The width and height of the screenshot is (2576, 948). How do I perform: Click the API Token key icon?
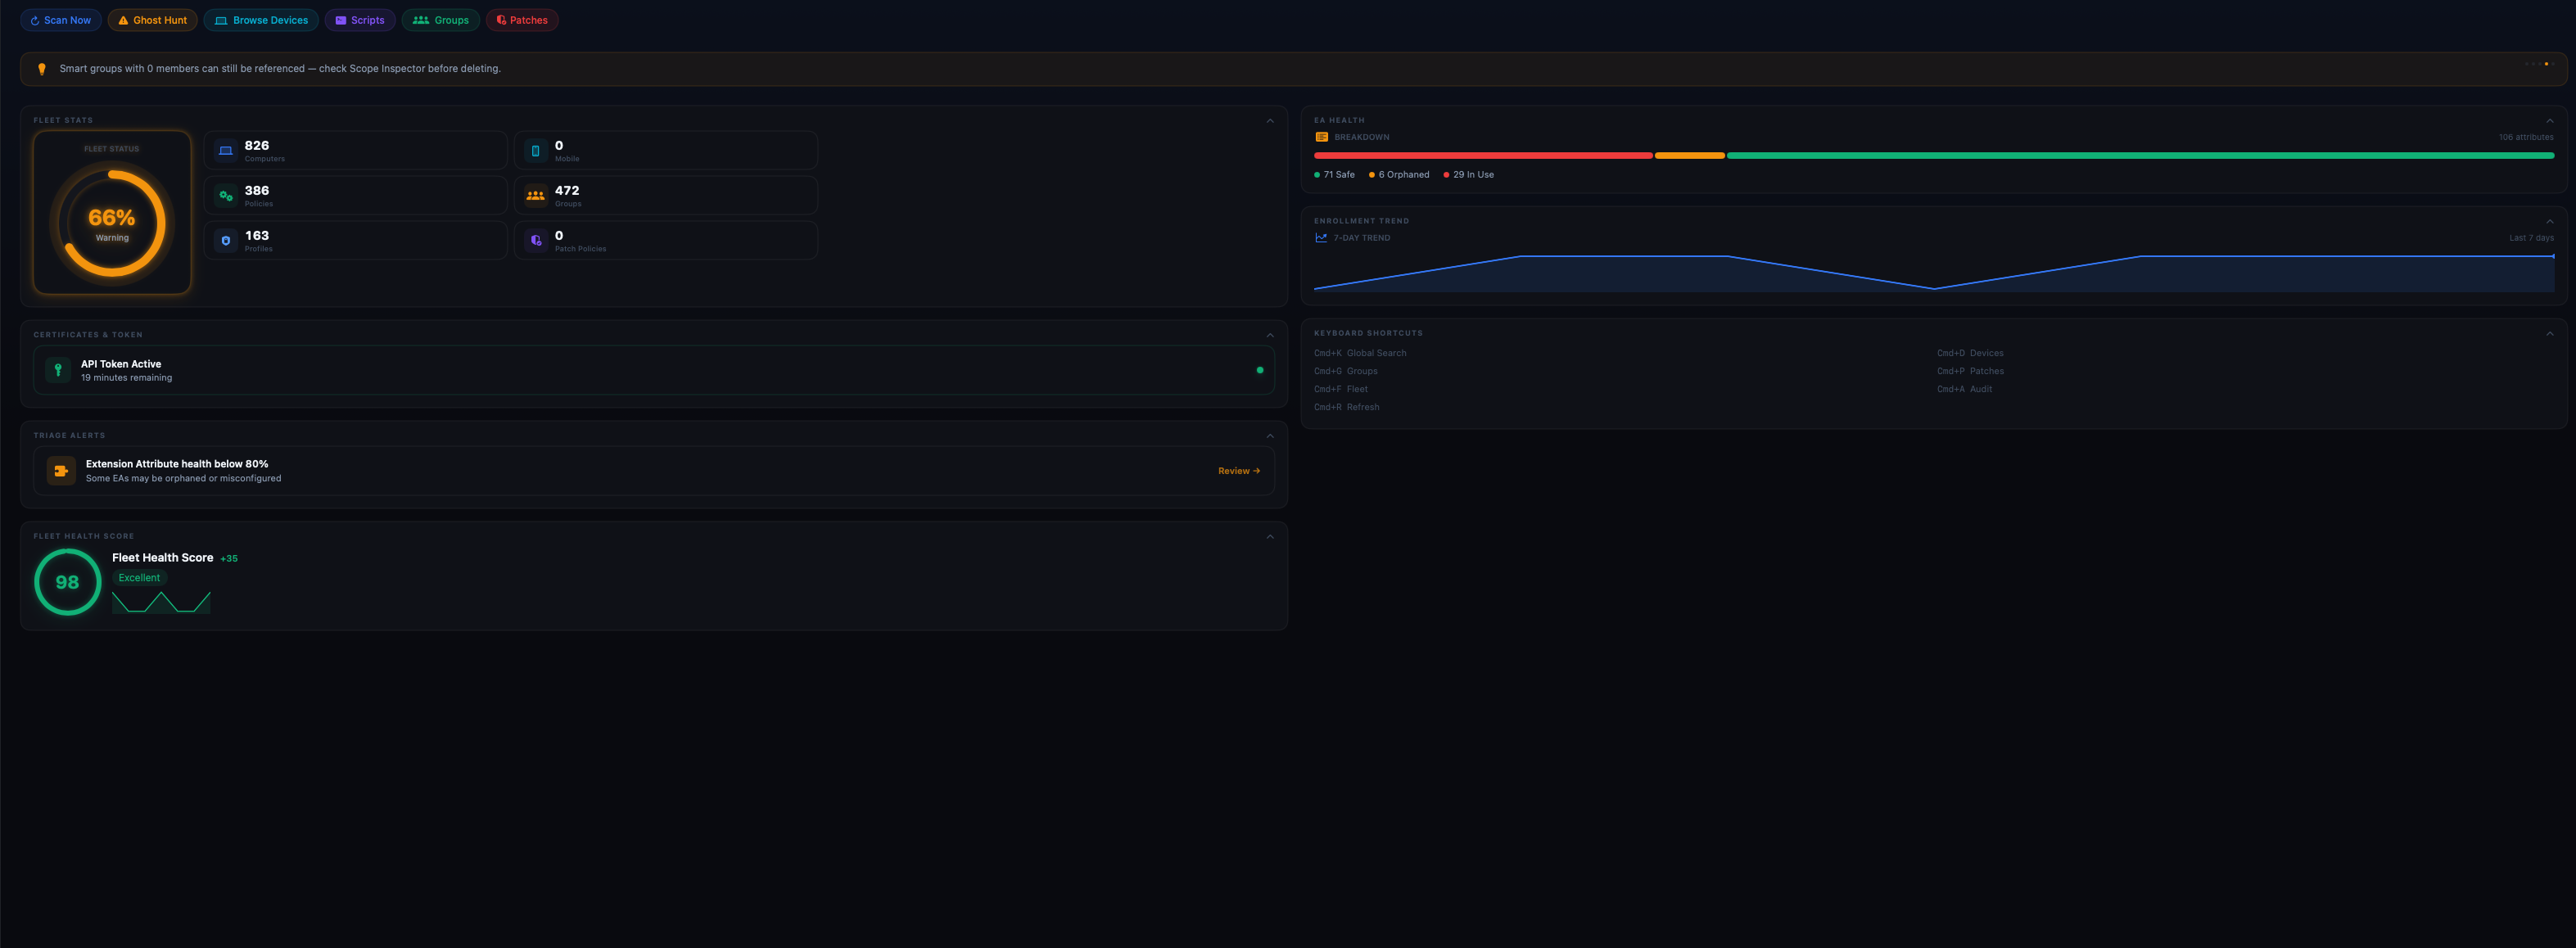pyautogui.click(x=58, y=370)
